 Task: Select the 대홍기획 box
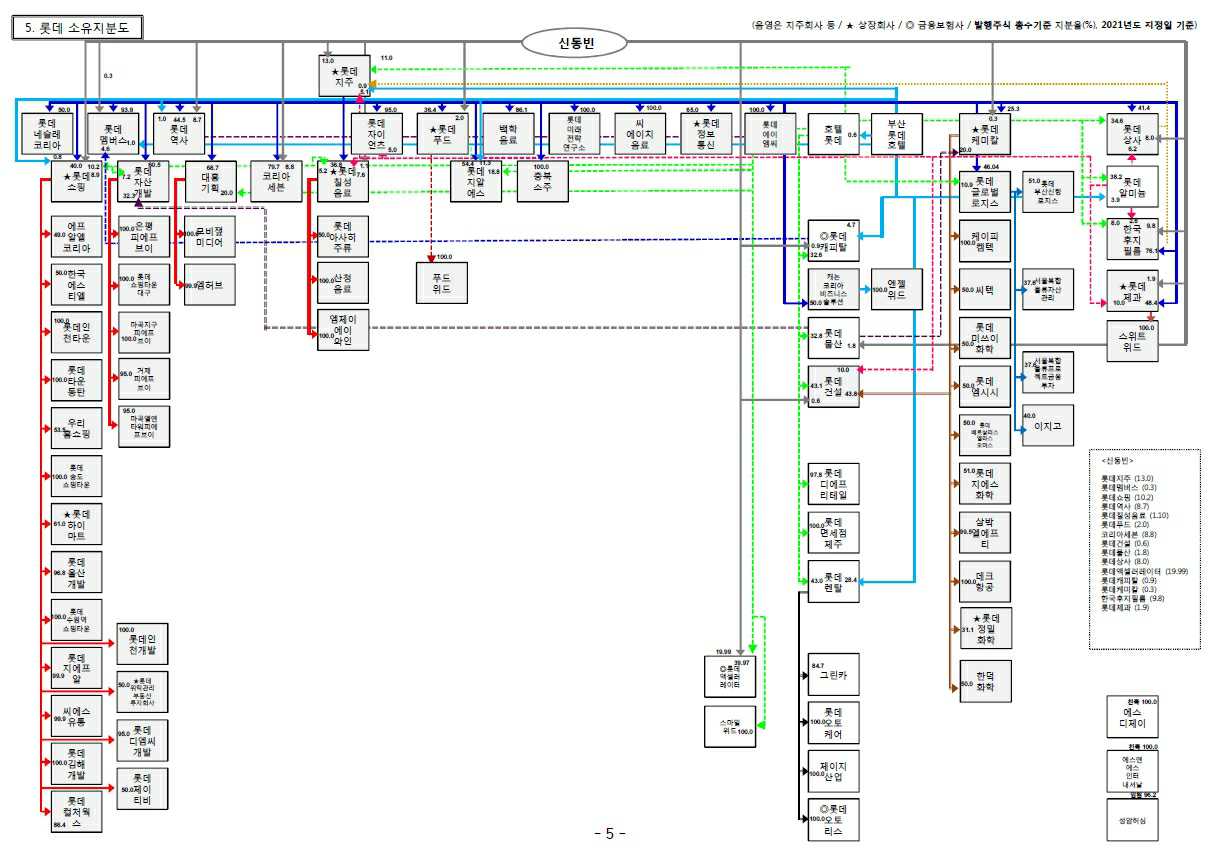pyautogui.click(x=211, y=182)
